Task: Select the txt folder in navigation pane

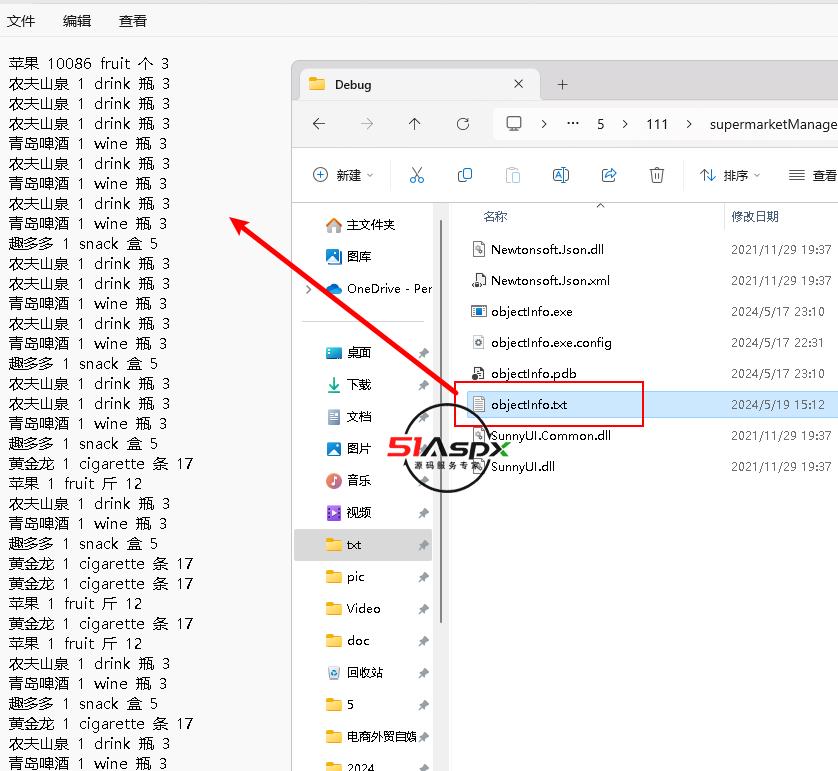Action: (363, 545)
